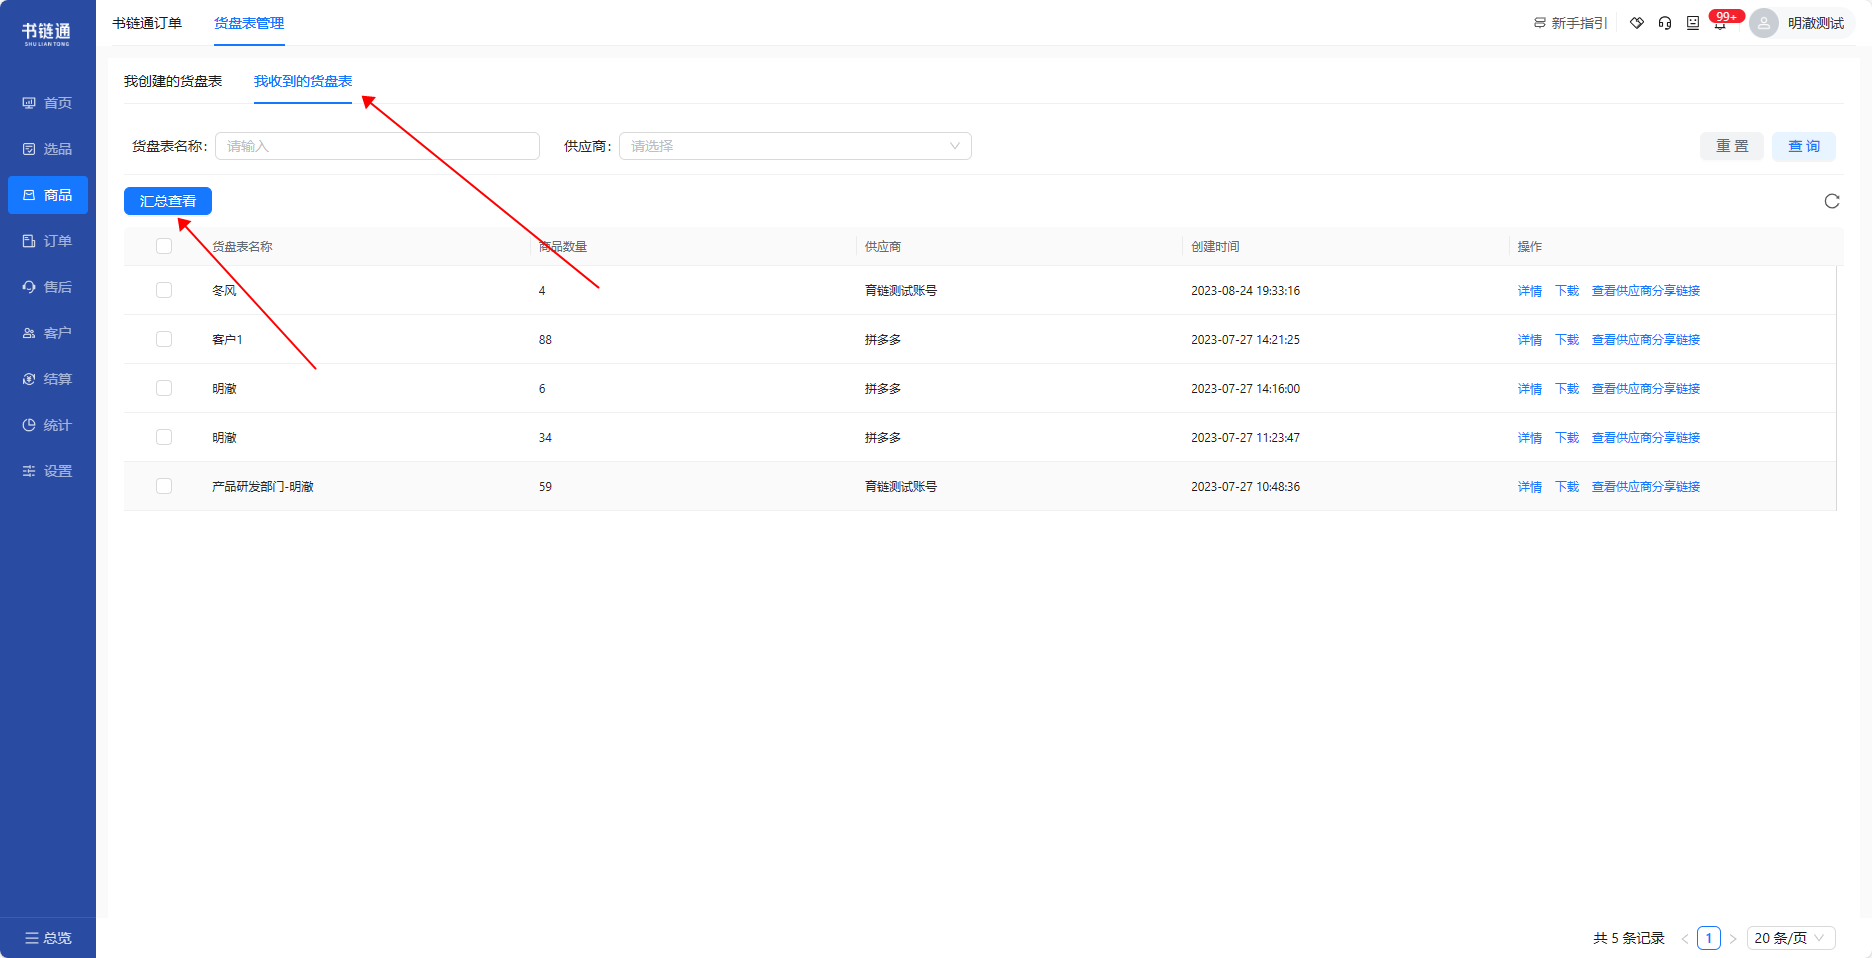1872x958 pixels.
Task: Click the name 产品研发部门-明澈
Action: pyautogui.click(x=263, y=486)
